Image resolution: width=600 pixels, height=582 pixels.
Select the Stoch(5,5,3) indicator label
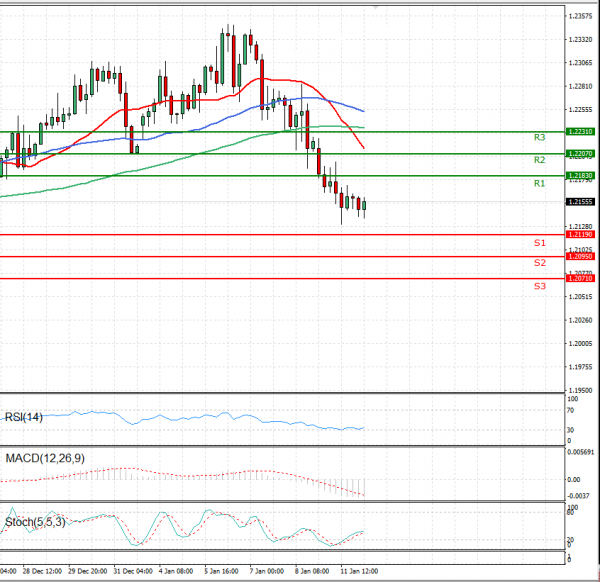coord(35,522)
